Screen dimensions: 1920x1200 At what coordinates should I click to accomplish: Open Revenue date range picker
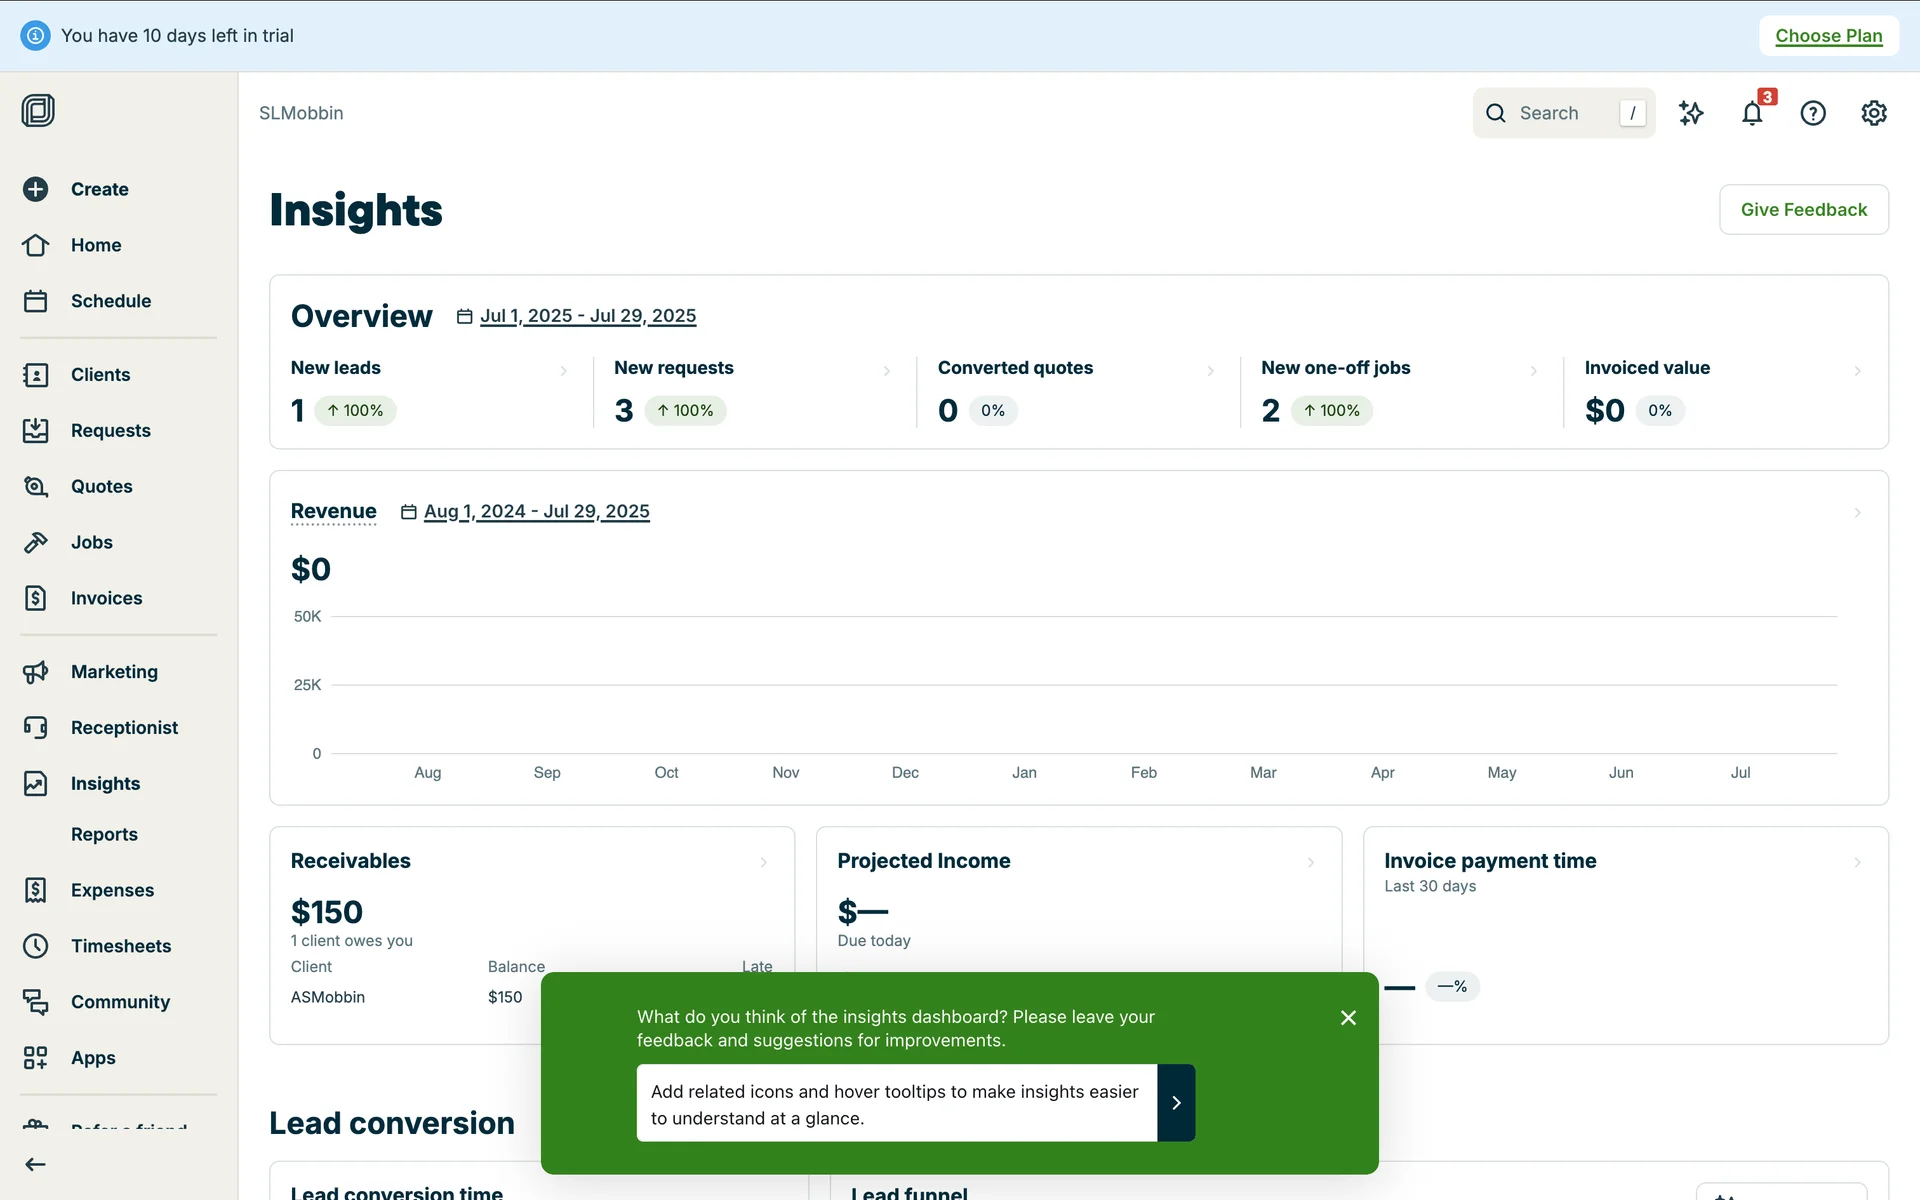[x=536, y=512]
